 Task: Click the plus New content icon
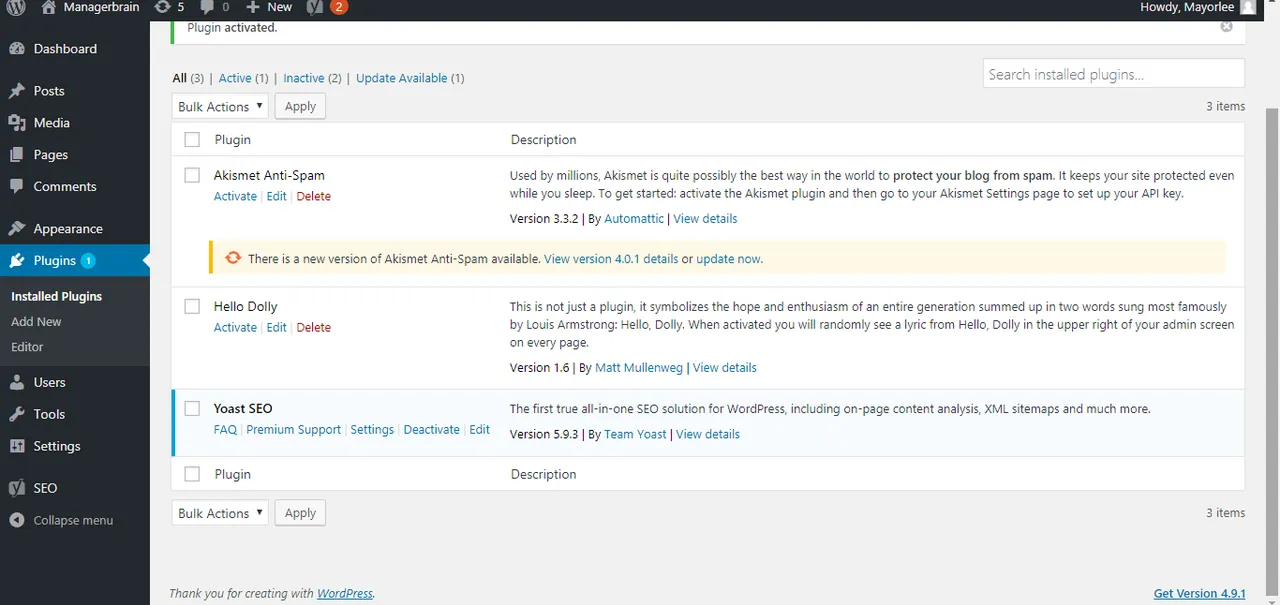pos(253,7)
